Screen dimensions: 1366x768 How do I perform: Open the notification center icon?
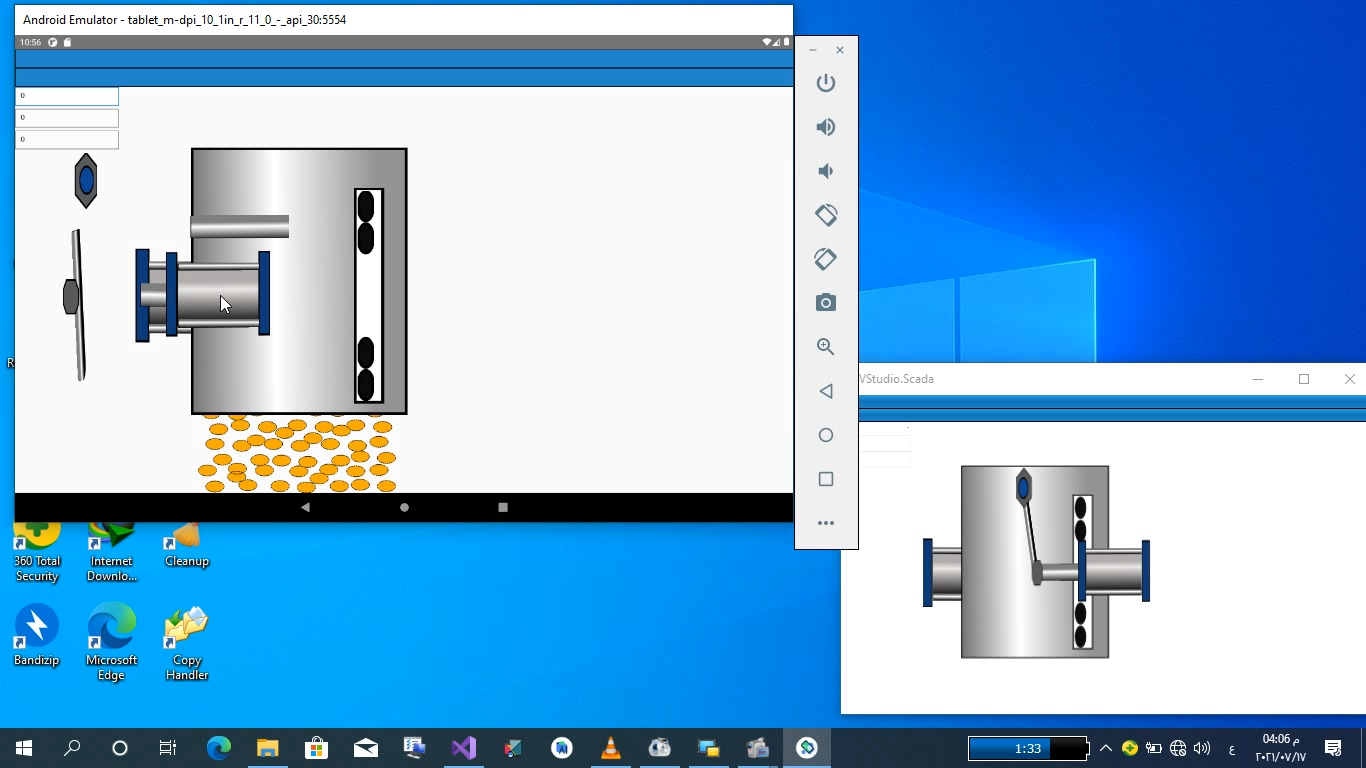click(1333, 748)
